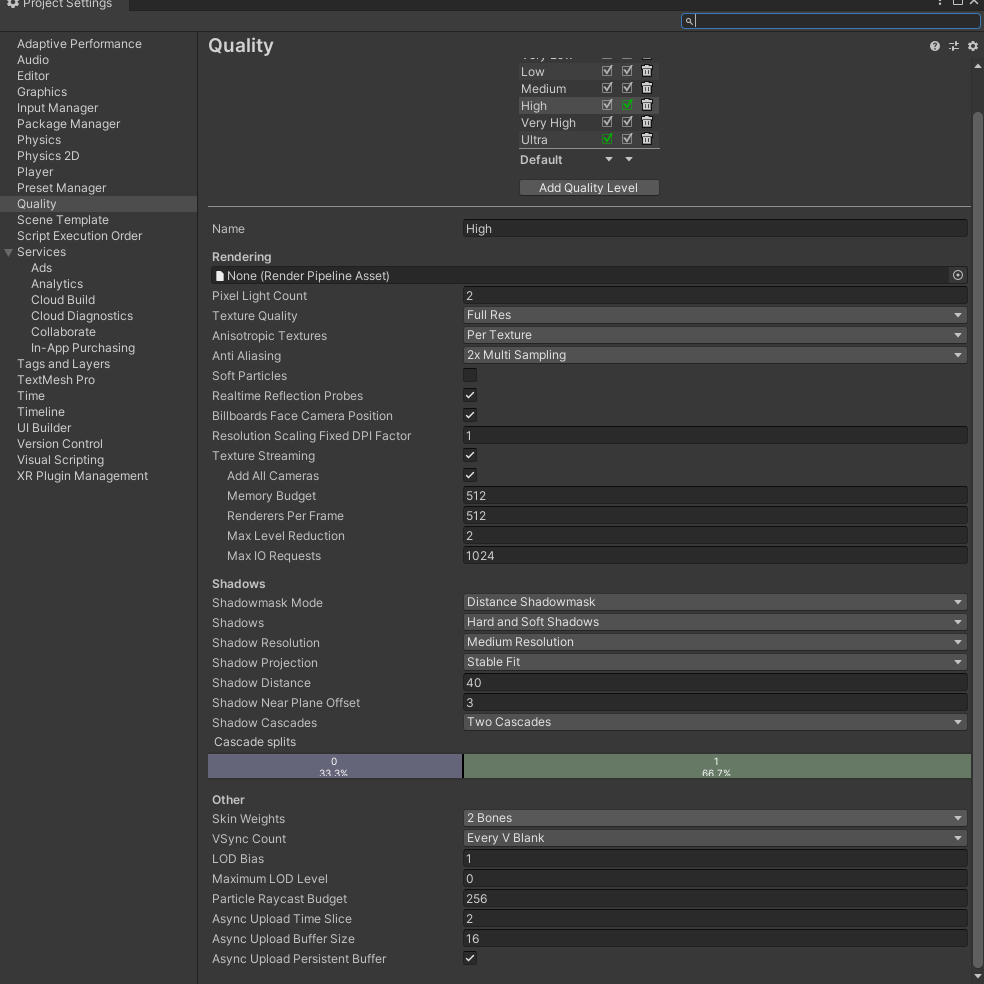Delete the Medium quality level
Screen dimensions: 984x984
point(646,88)
